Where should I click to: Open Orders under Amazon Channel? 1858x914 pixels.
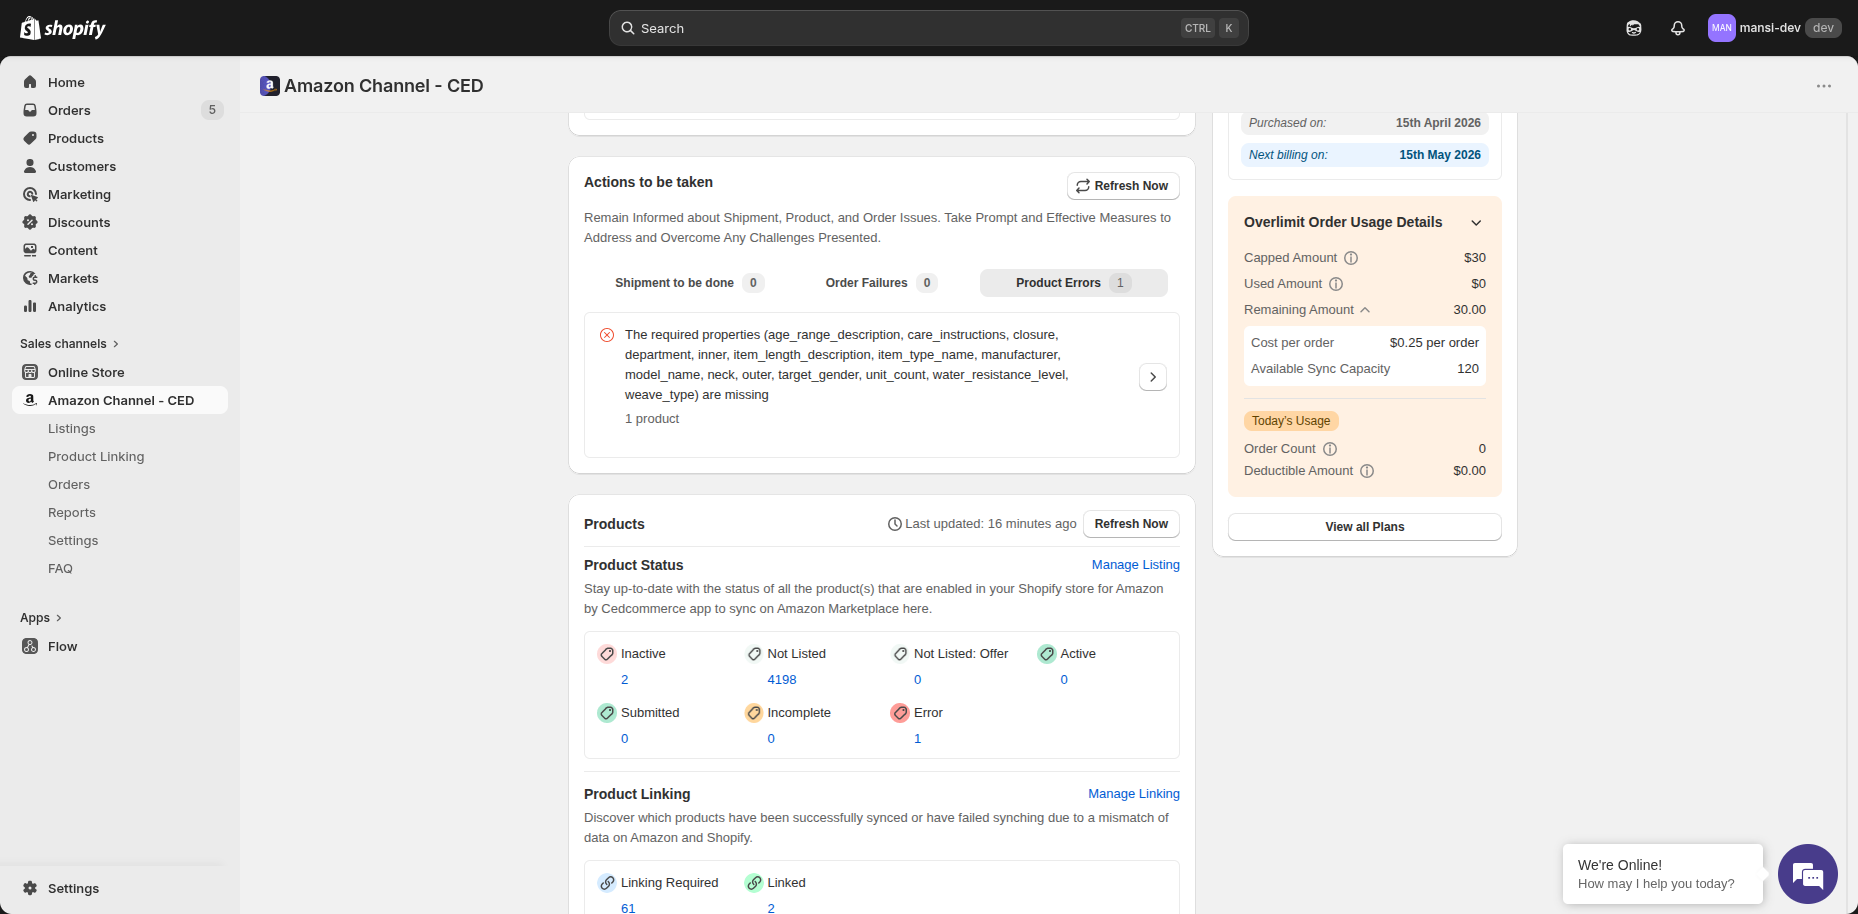pos(69,484)
